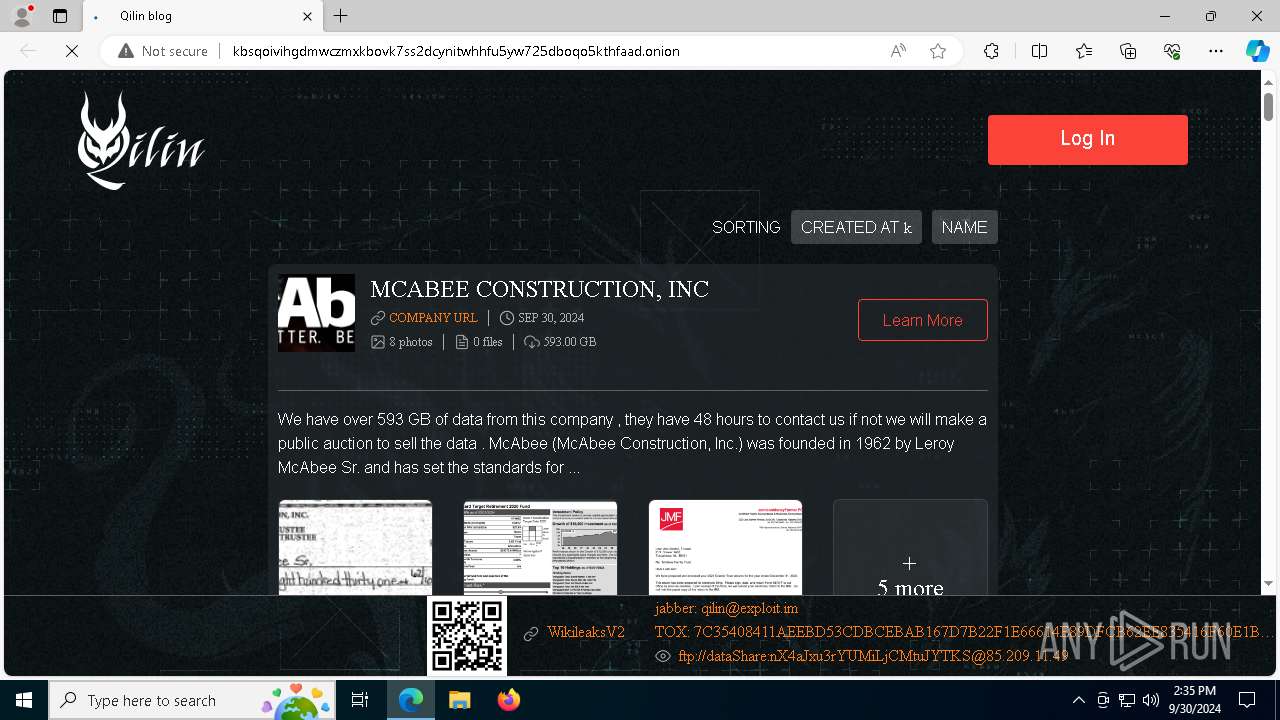Open the Browser essentials icon

point(1172,51)
